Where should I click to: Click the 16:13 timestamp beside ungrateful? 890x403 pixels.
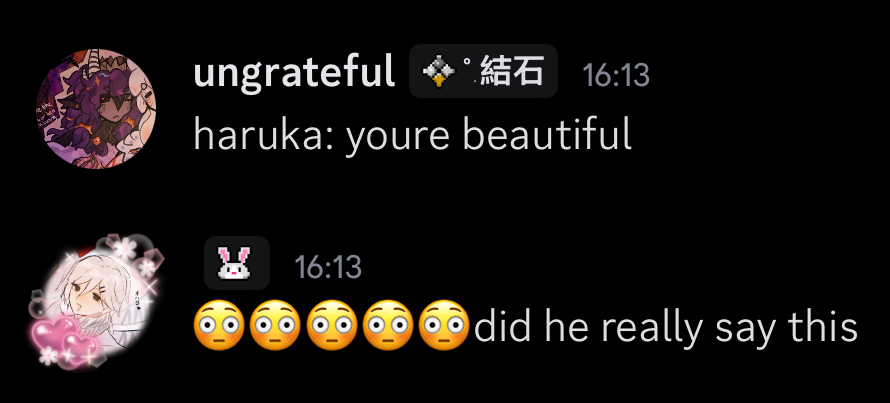616,74
